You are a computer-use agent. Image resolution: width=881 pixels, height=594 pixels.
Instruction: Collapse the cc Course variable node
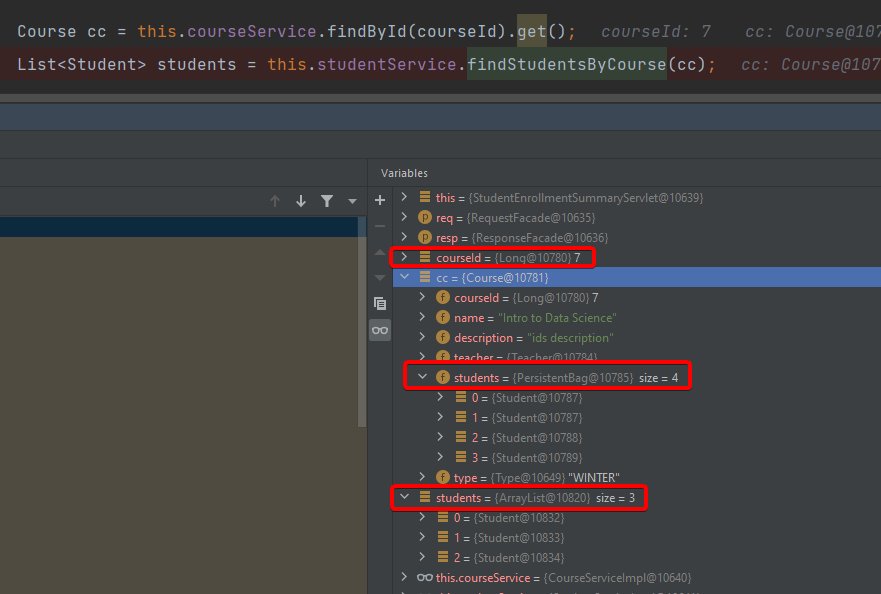tap(404, 277)
